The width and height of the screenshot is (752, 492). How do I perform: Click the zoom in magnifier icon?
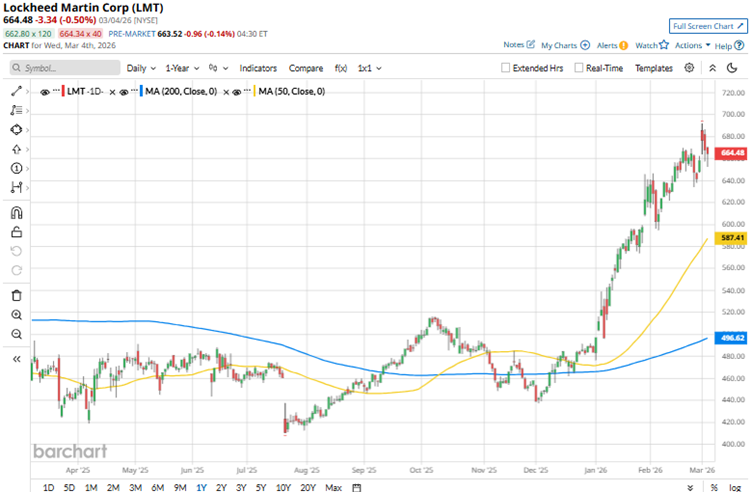[16, 315]
